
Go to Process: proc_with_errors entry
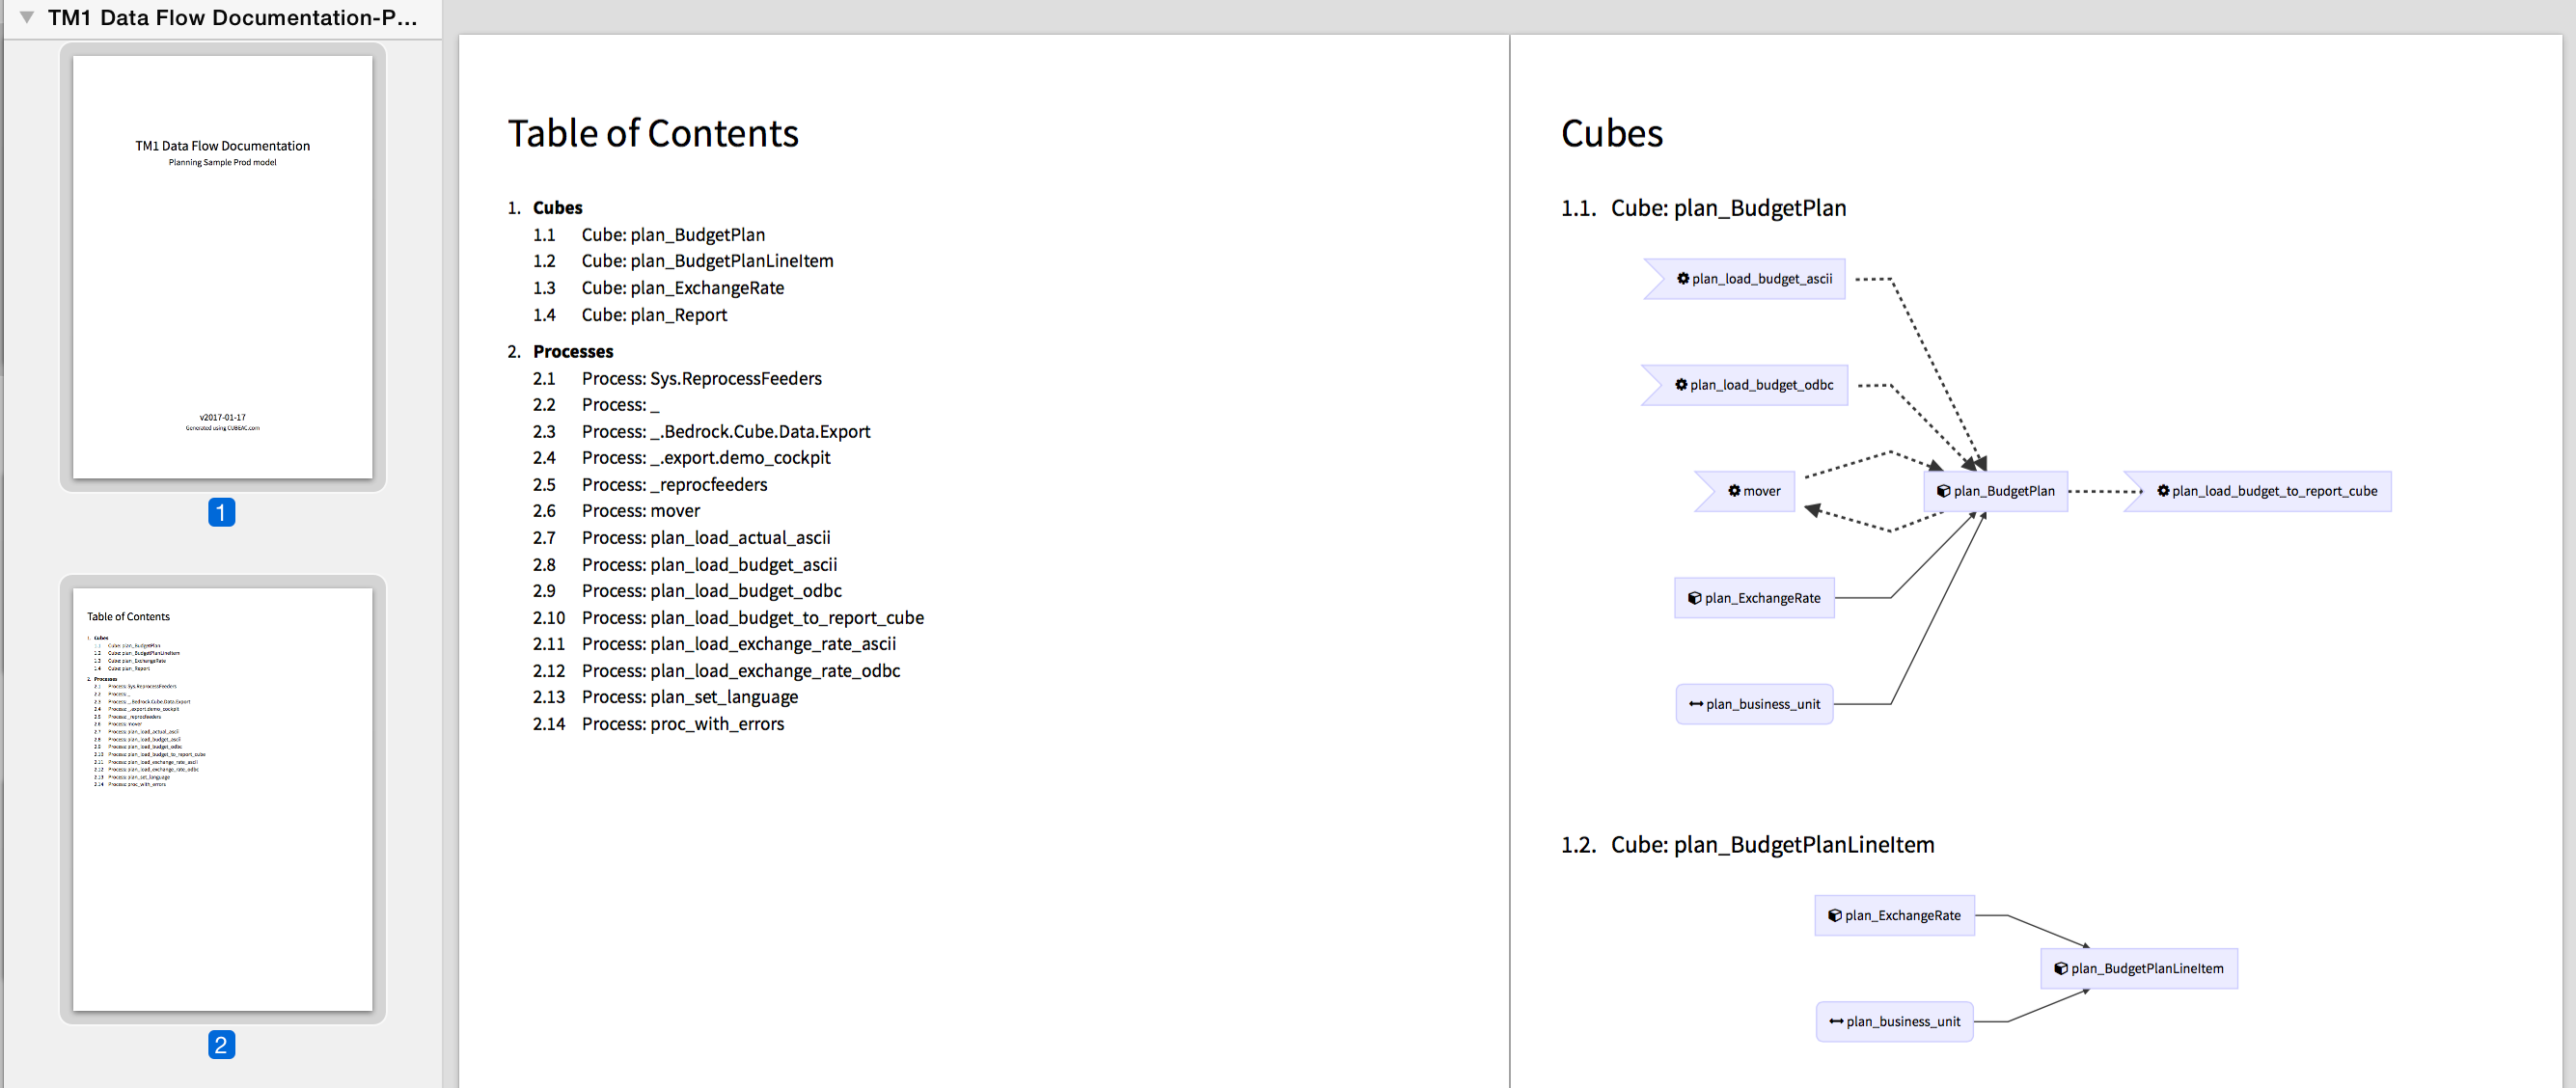(x=682, y=724)
